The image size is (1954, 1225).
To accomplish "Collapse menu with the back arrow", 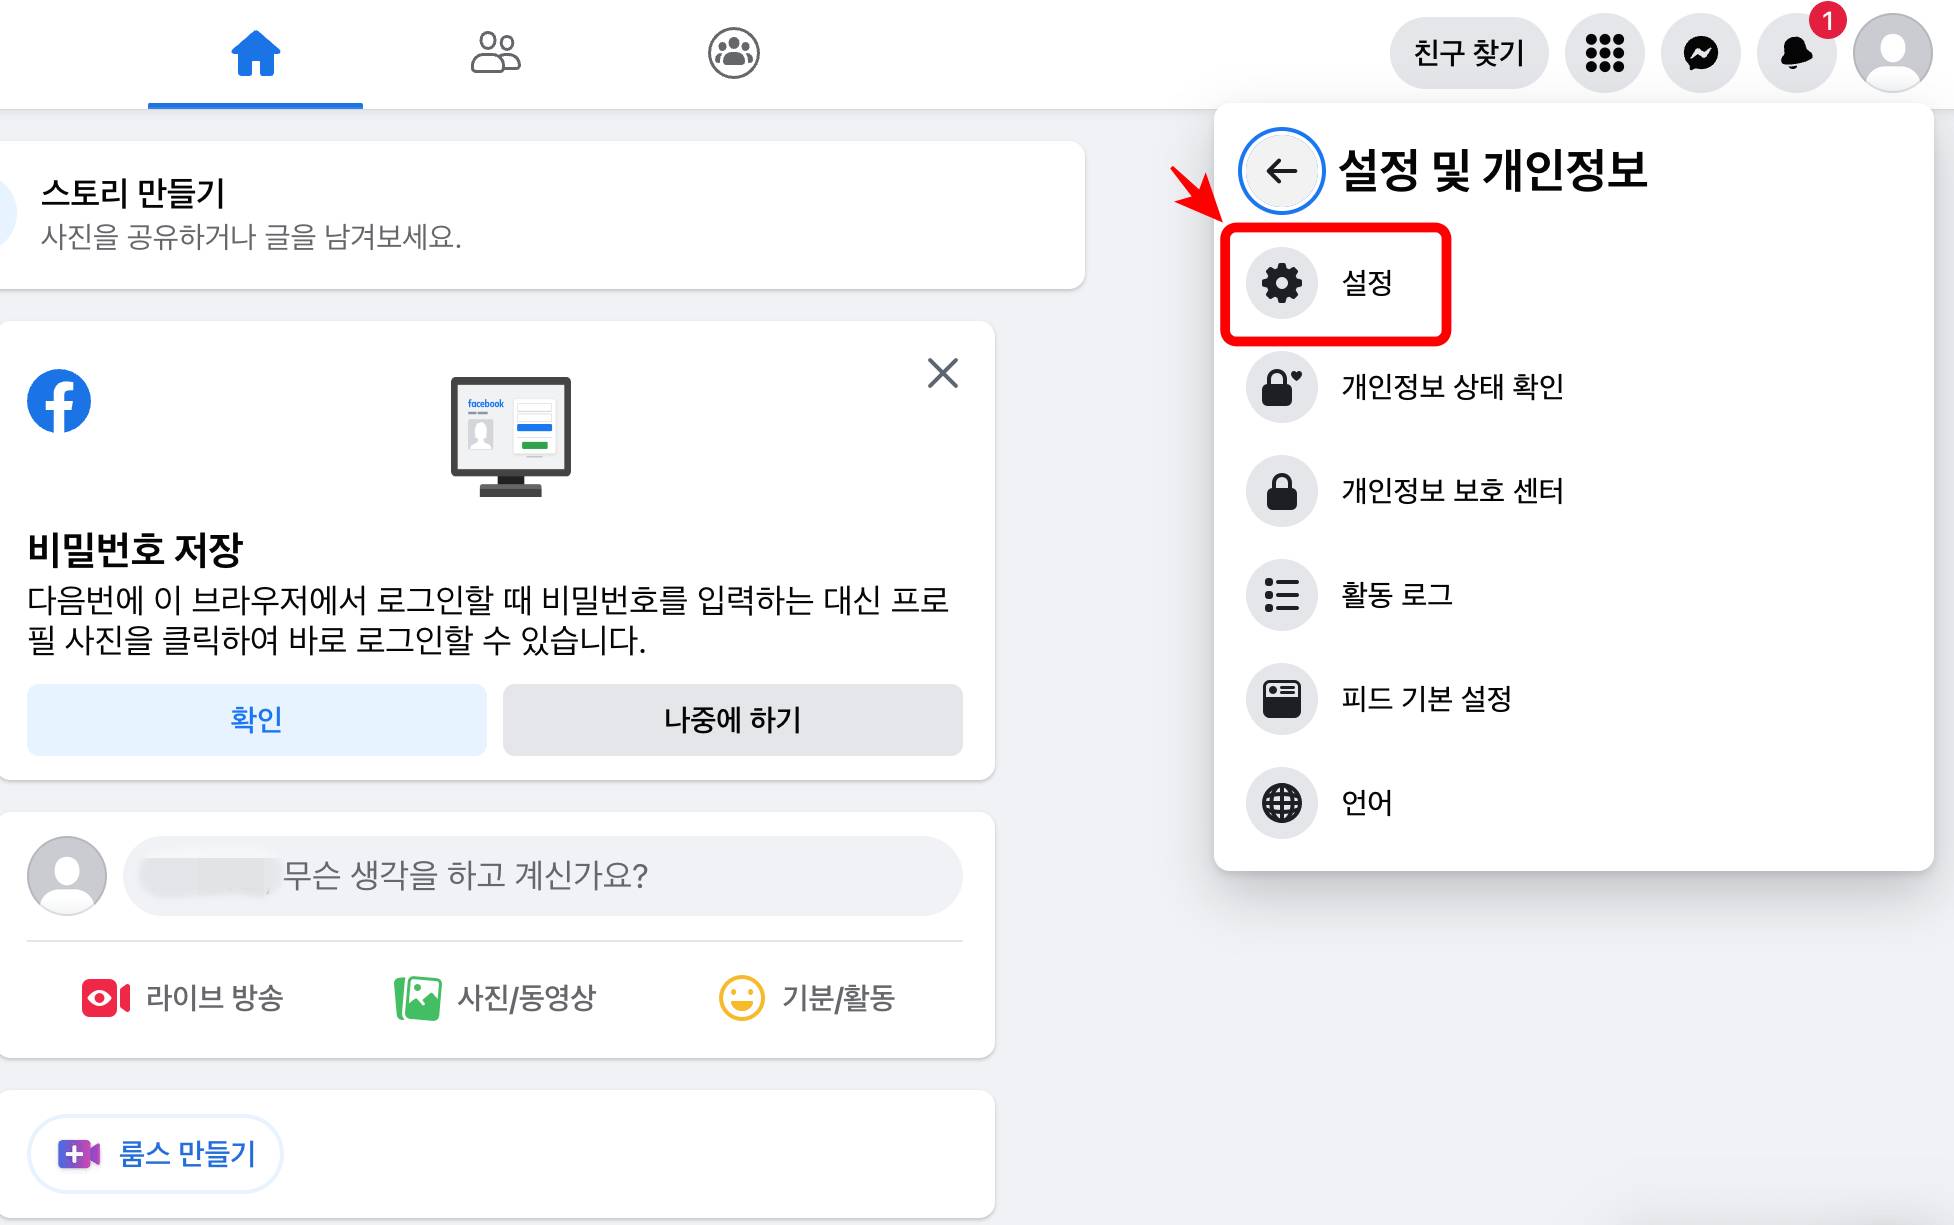I will 1280,170.
